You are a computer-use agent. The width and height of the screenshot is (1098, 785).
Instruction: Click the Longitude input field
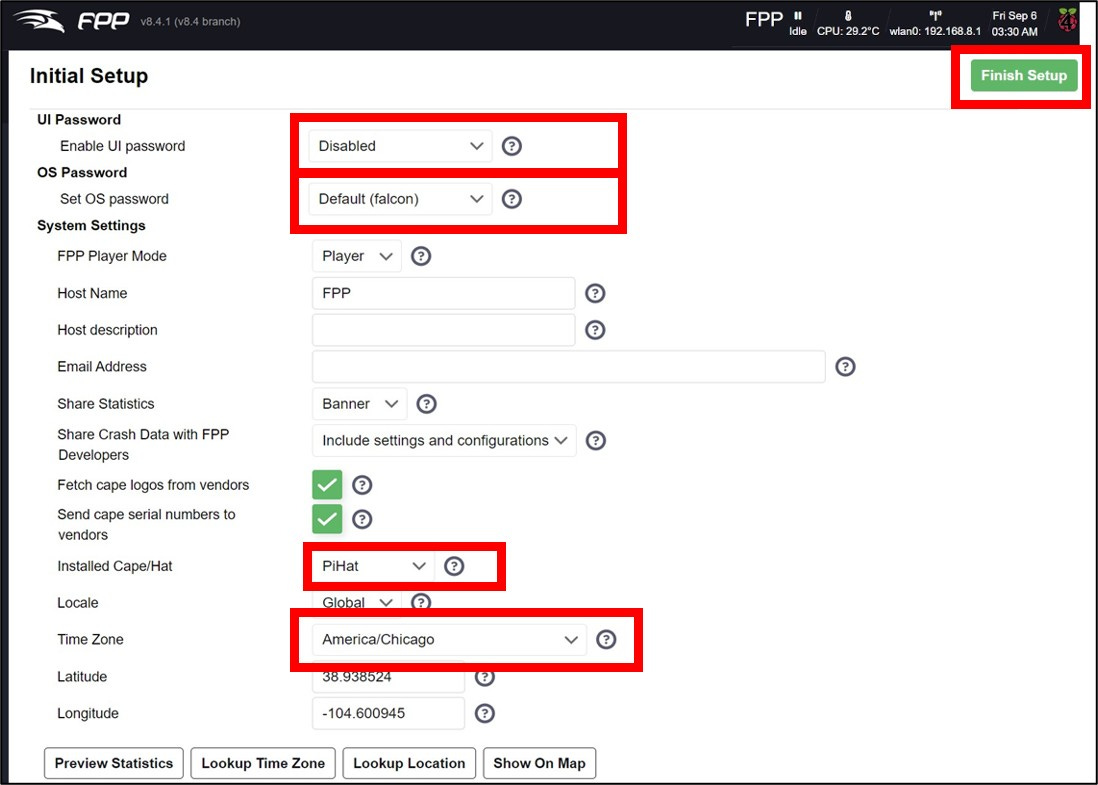(x=389, y=713)
